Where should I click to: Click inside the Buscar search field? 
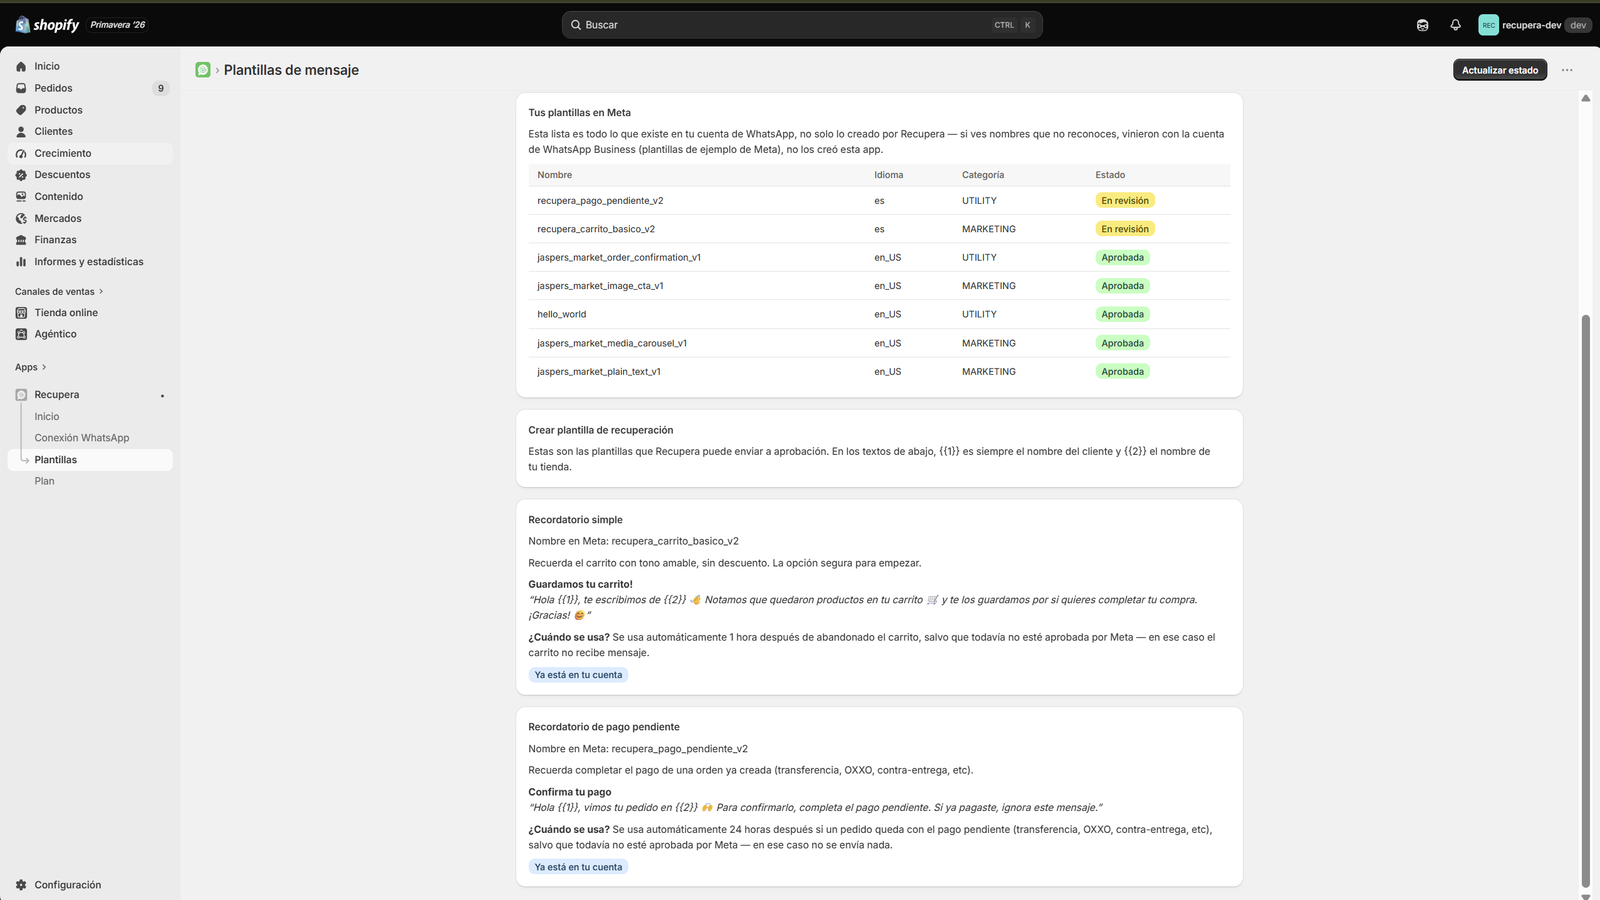[x=802, y=25]
